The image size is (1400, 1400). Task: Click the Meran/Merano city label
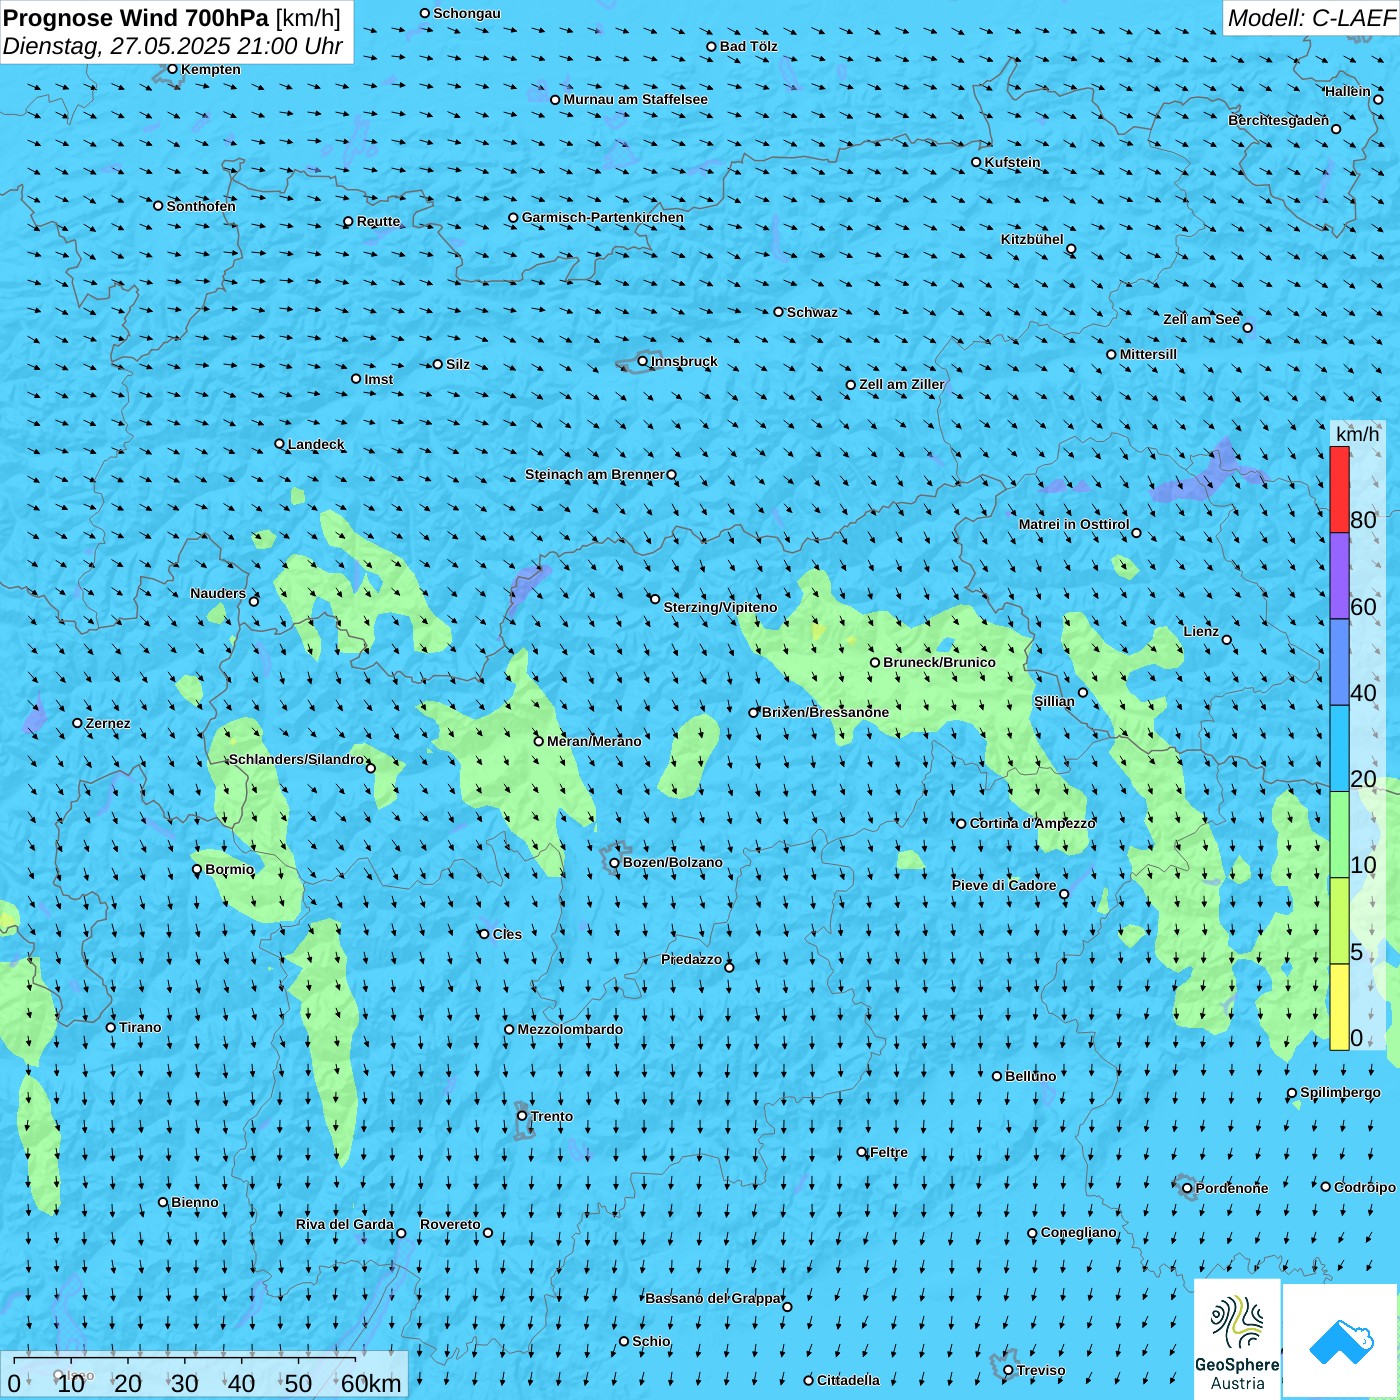tap(594, 741)
